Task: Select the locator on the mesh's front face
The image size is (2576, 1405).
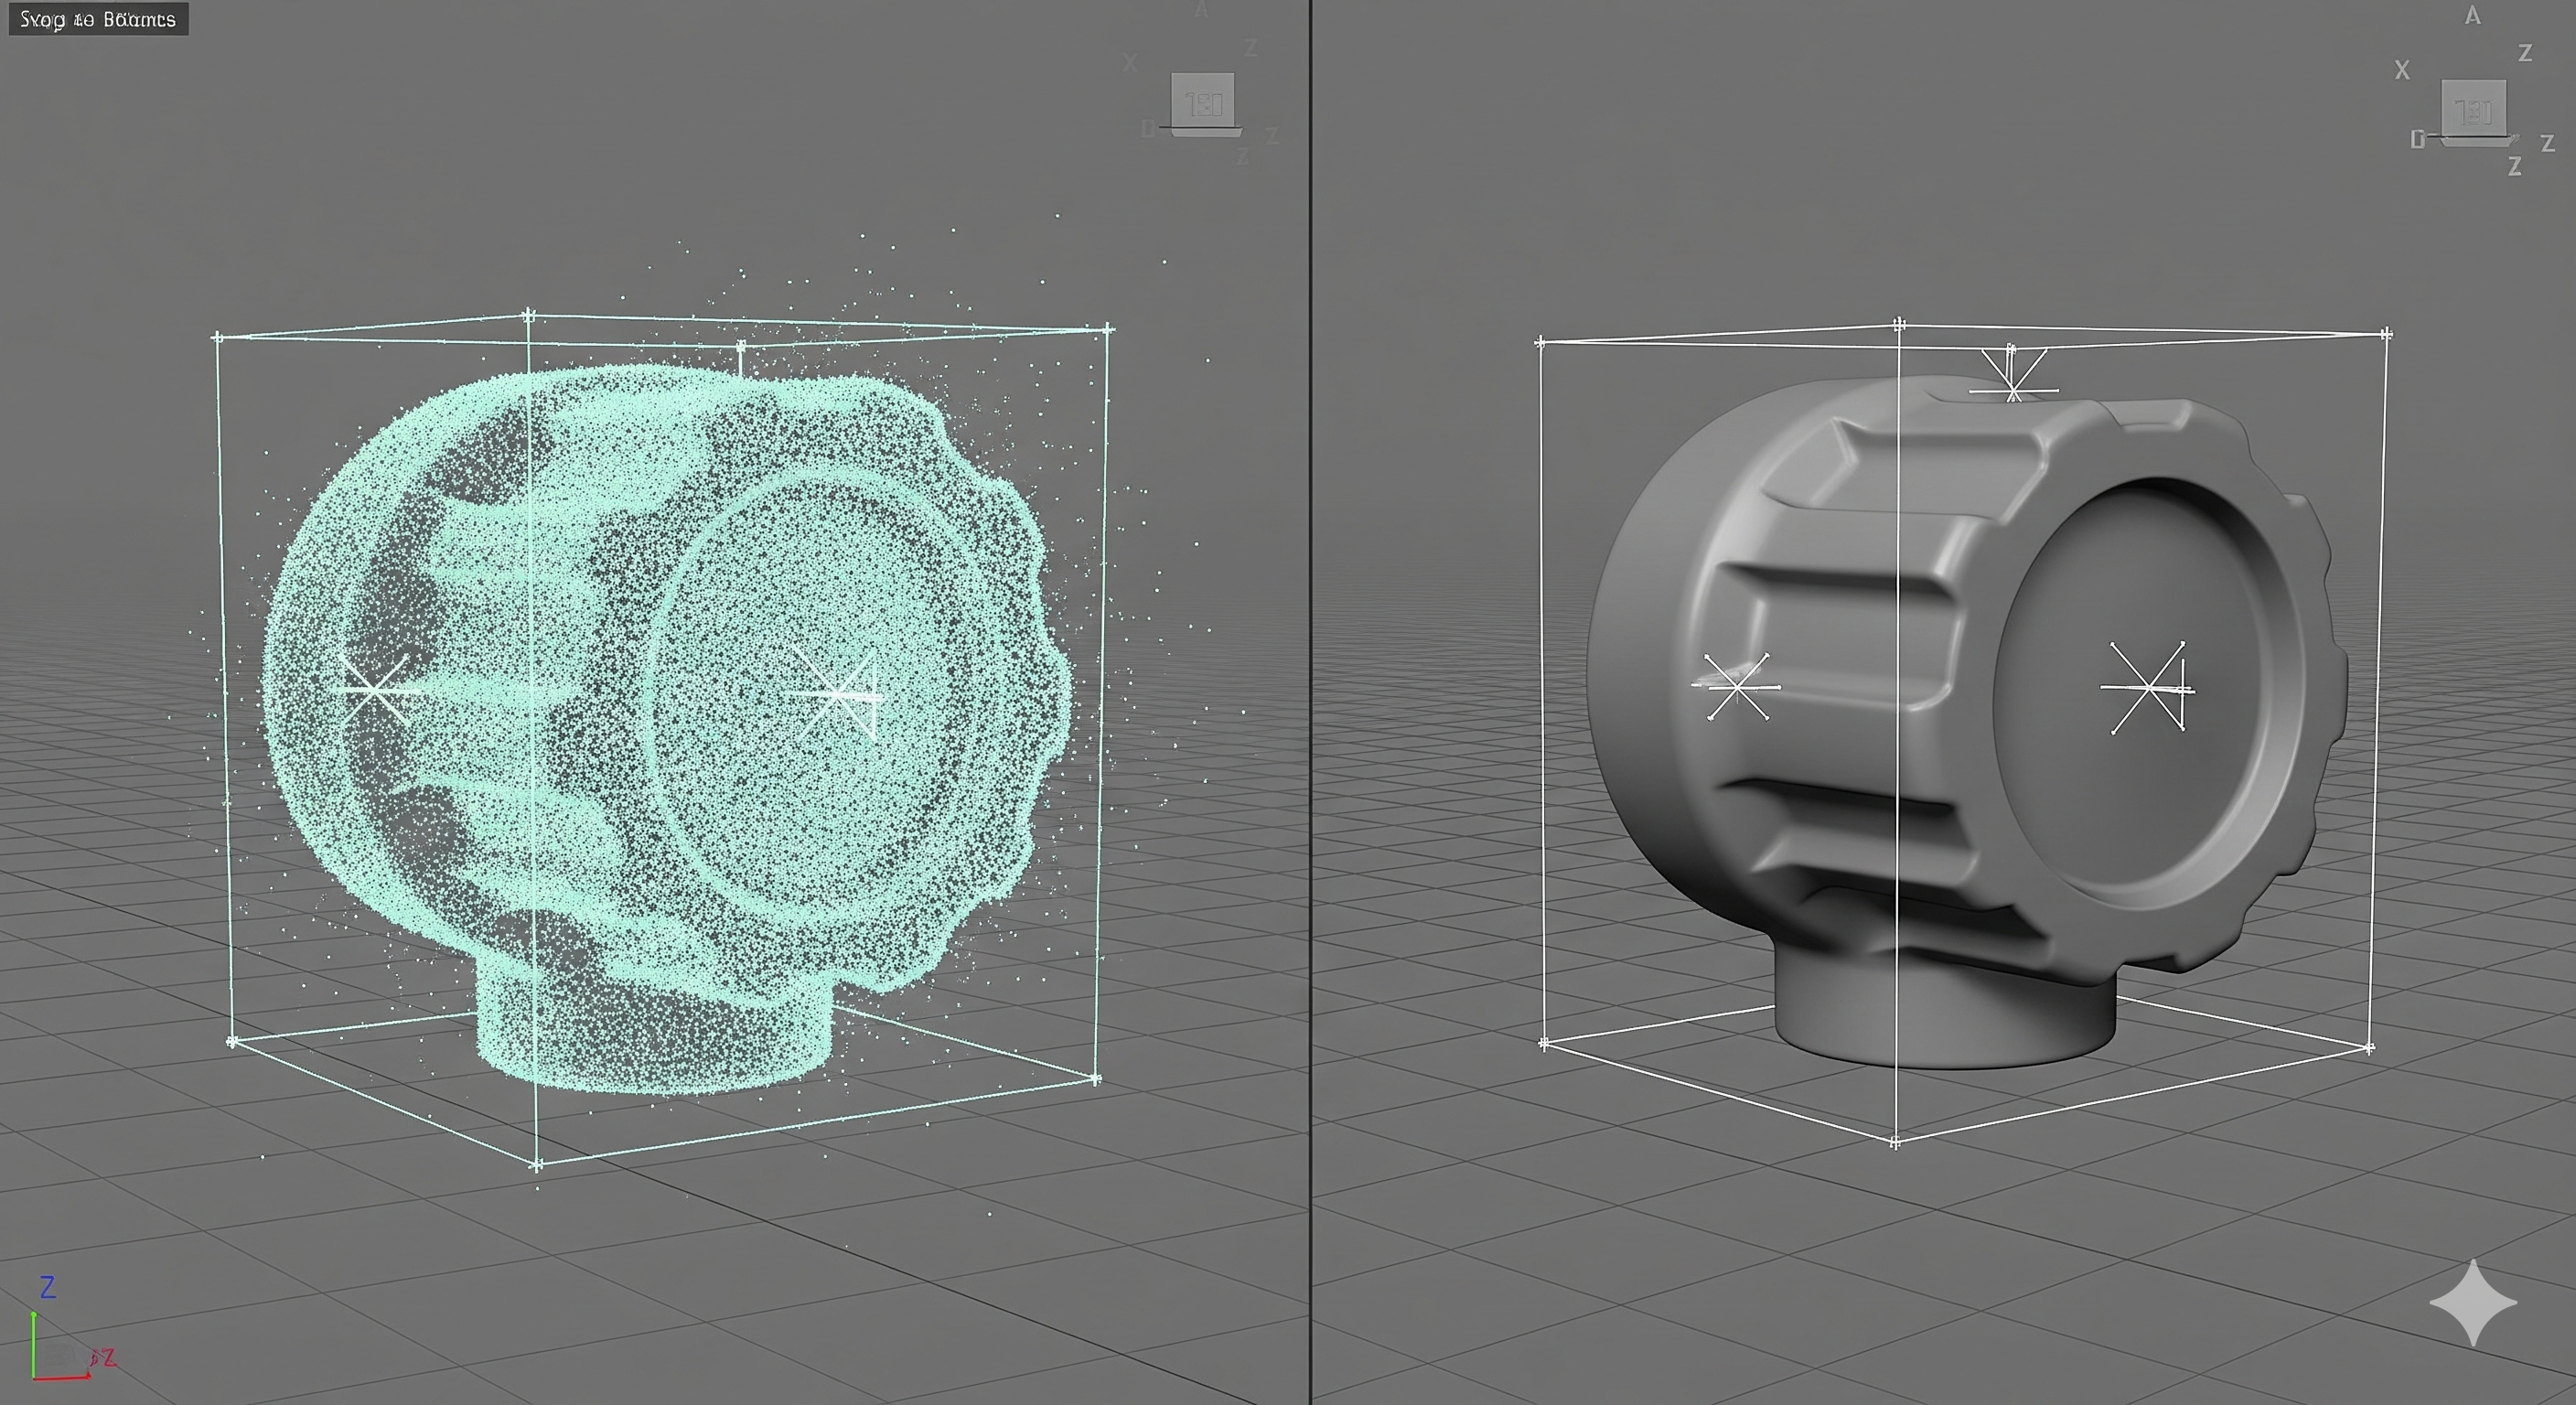Action: 2148,688
